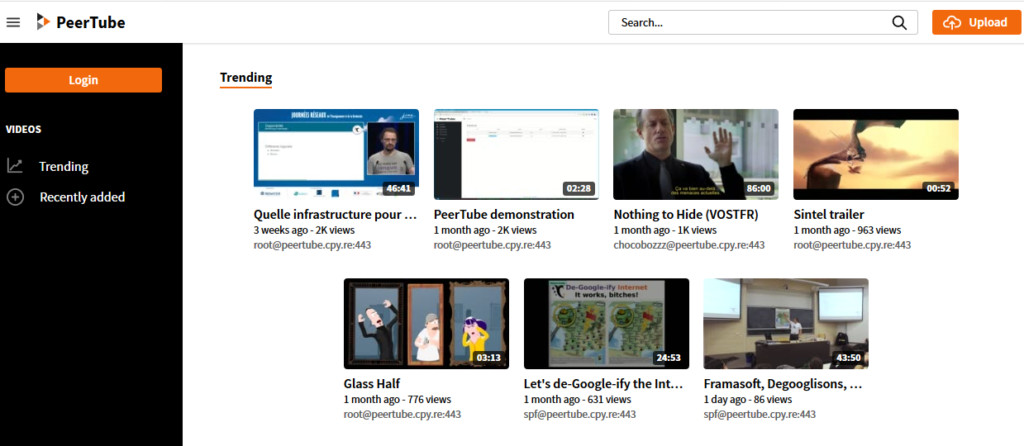Click the Recently added plus icon
The height and width of the screenshot is (446, 1024).
pyautogui.click(x=14, y=197)
